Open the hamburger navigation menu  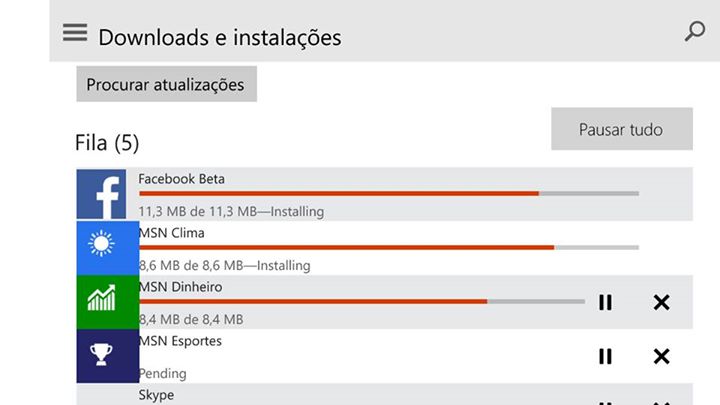75,33
